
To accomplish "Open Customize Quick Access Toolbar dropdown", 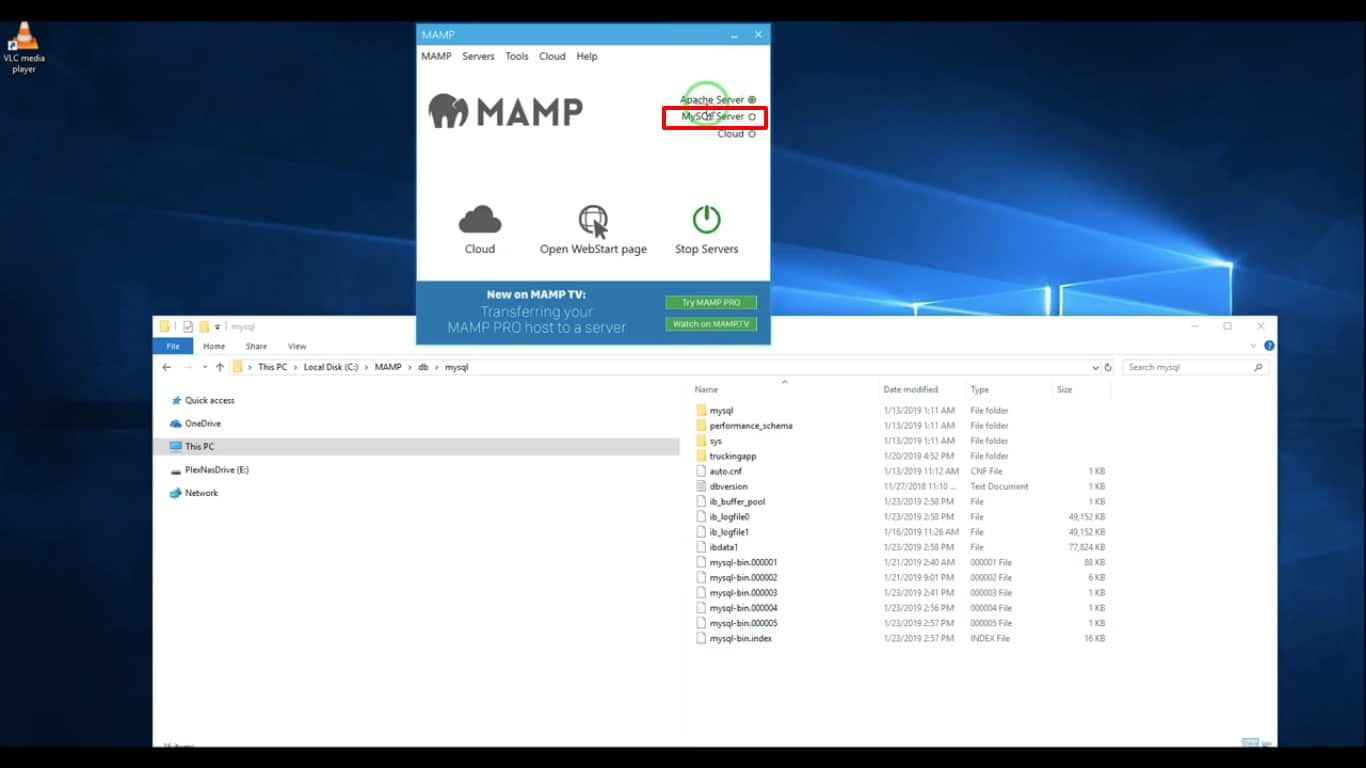I will point(217,327).
